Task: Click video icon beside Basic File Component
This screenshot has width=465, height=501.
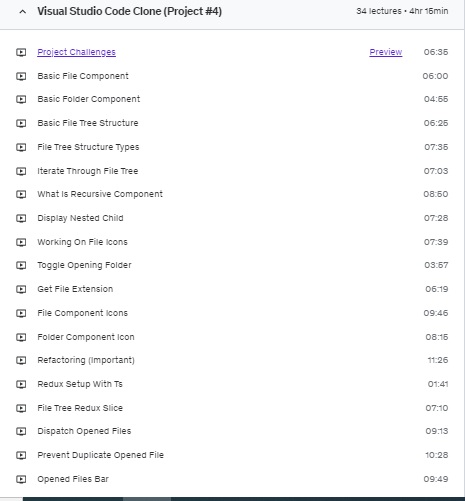Action: click(21, 76)
